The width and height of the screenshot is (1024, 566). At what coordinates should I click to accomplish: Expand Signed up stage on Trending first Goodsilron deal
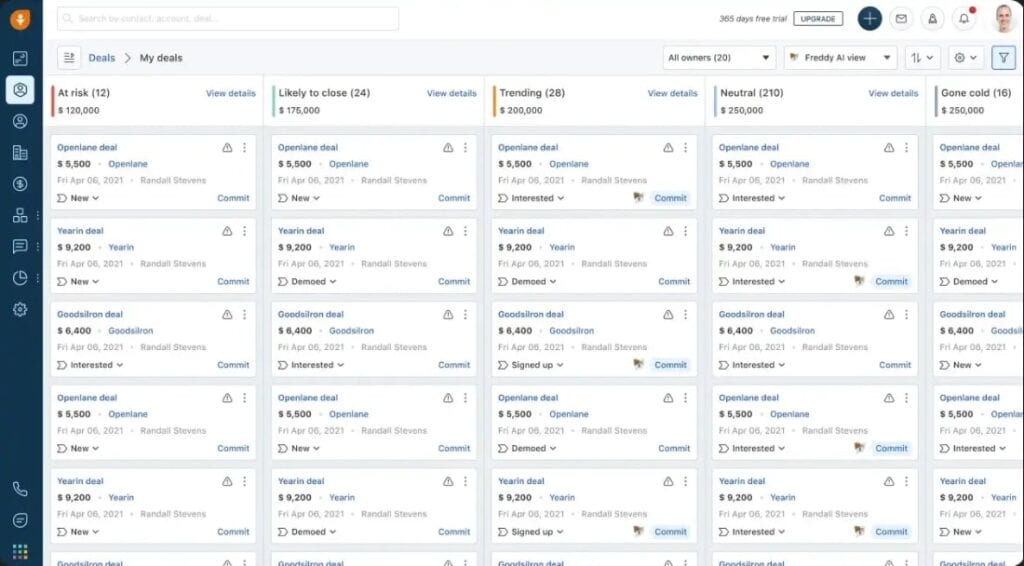(x=531, y=365)
